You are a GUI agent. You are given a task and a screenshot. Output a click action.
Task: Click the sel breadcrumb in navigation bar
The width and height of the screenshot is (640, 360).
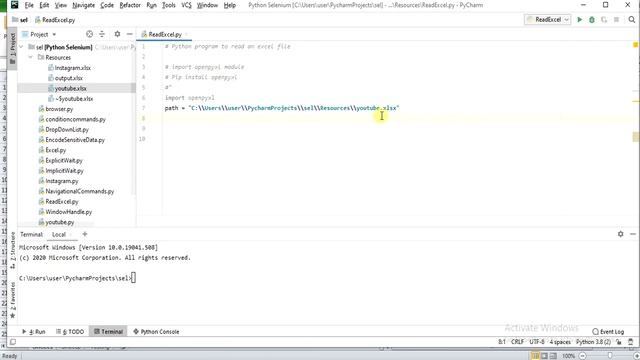(x=20, y=20)
